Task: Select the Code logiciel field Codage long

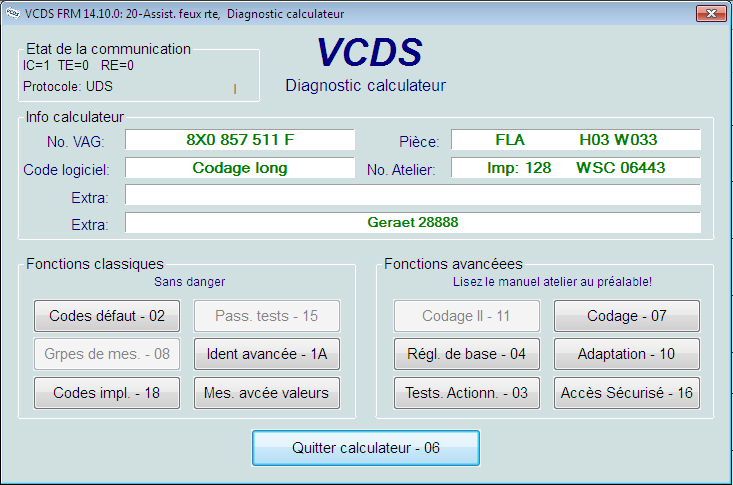Action: pos(240,168)
